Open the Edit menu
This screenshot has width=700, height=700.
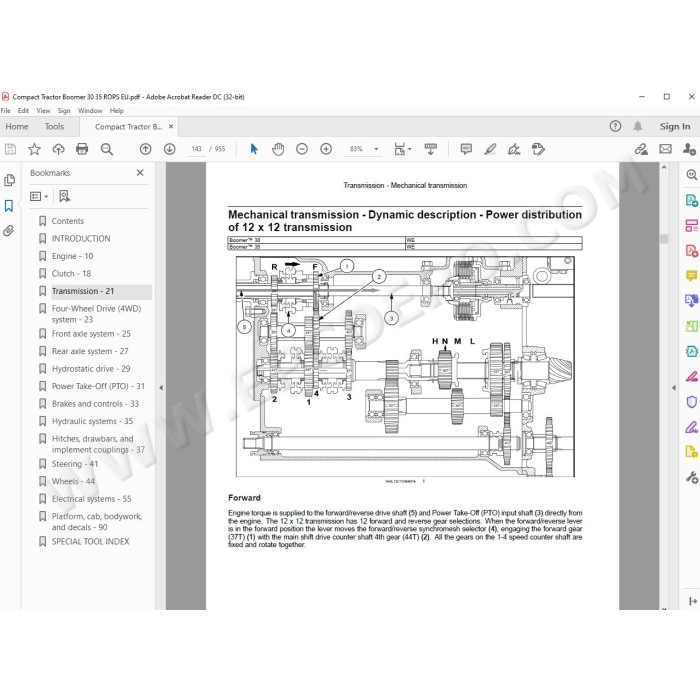click(23, 111)
